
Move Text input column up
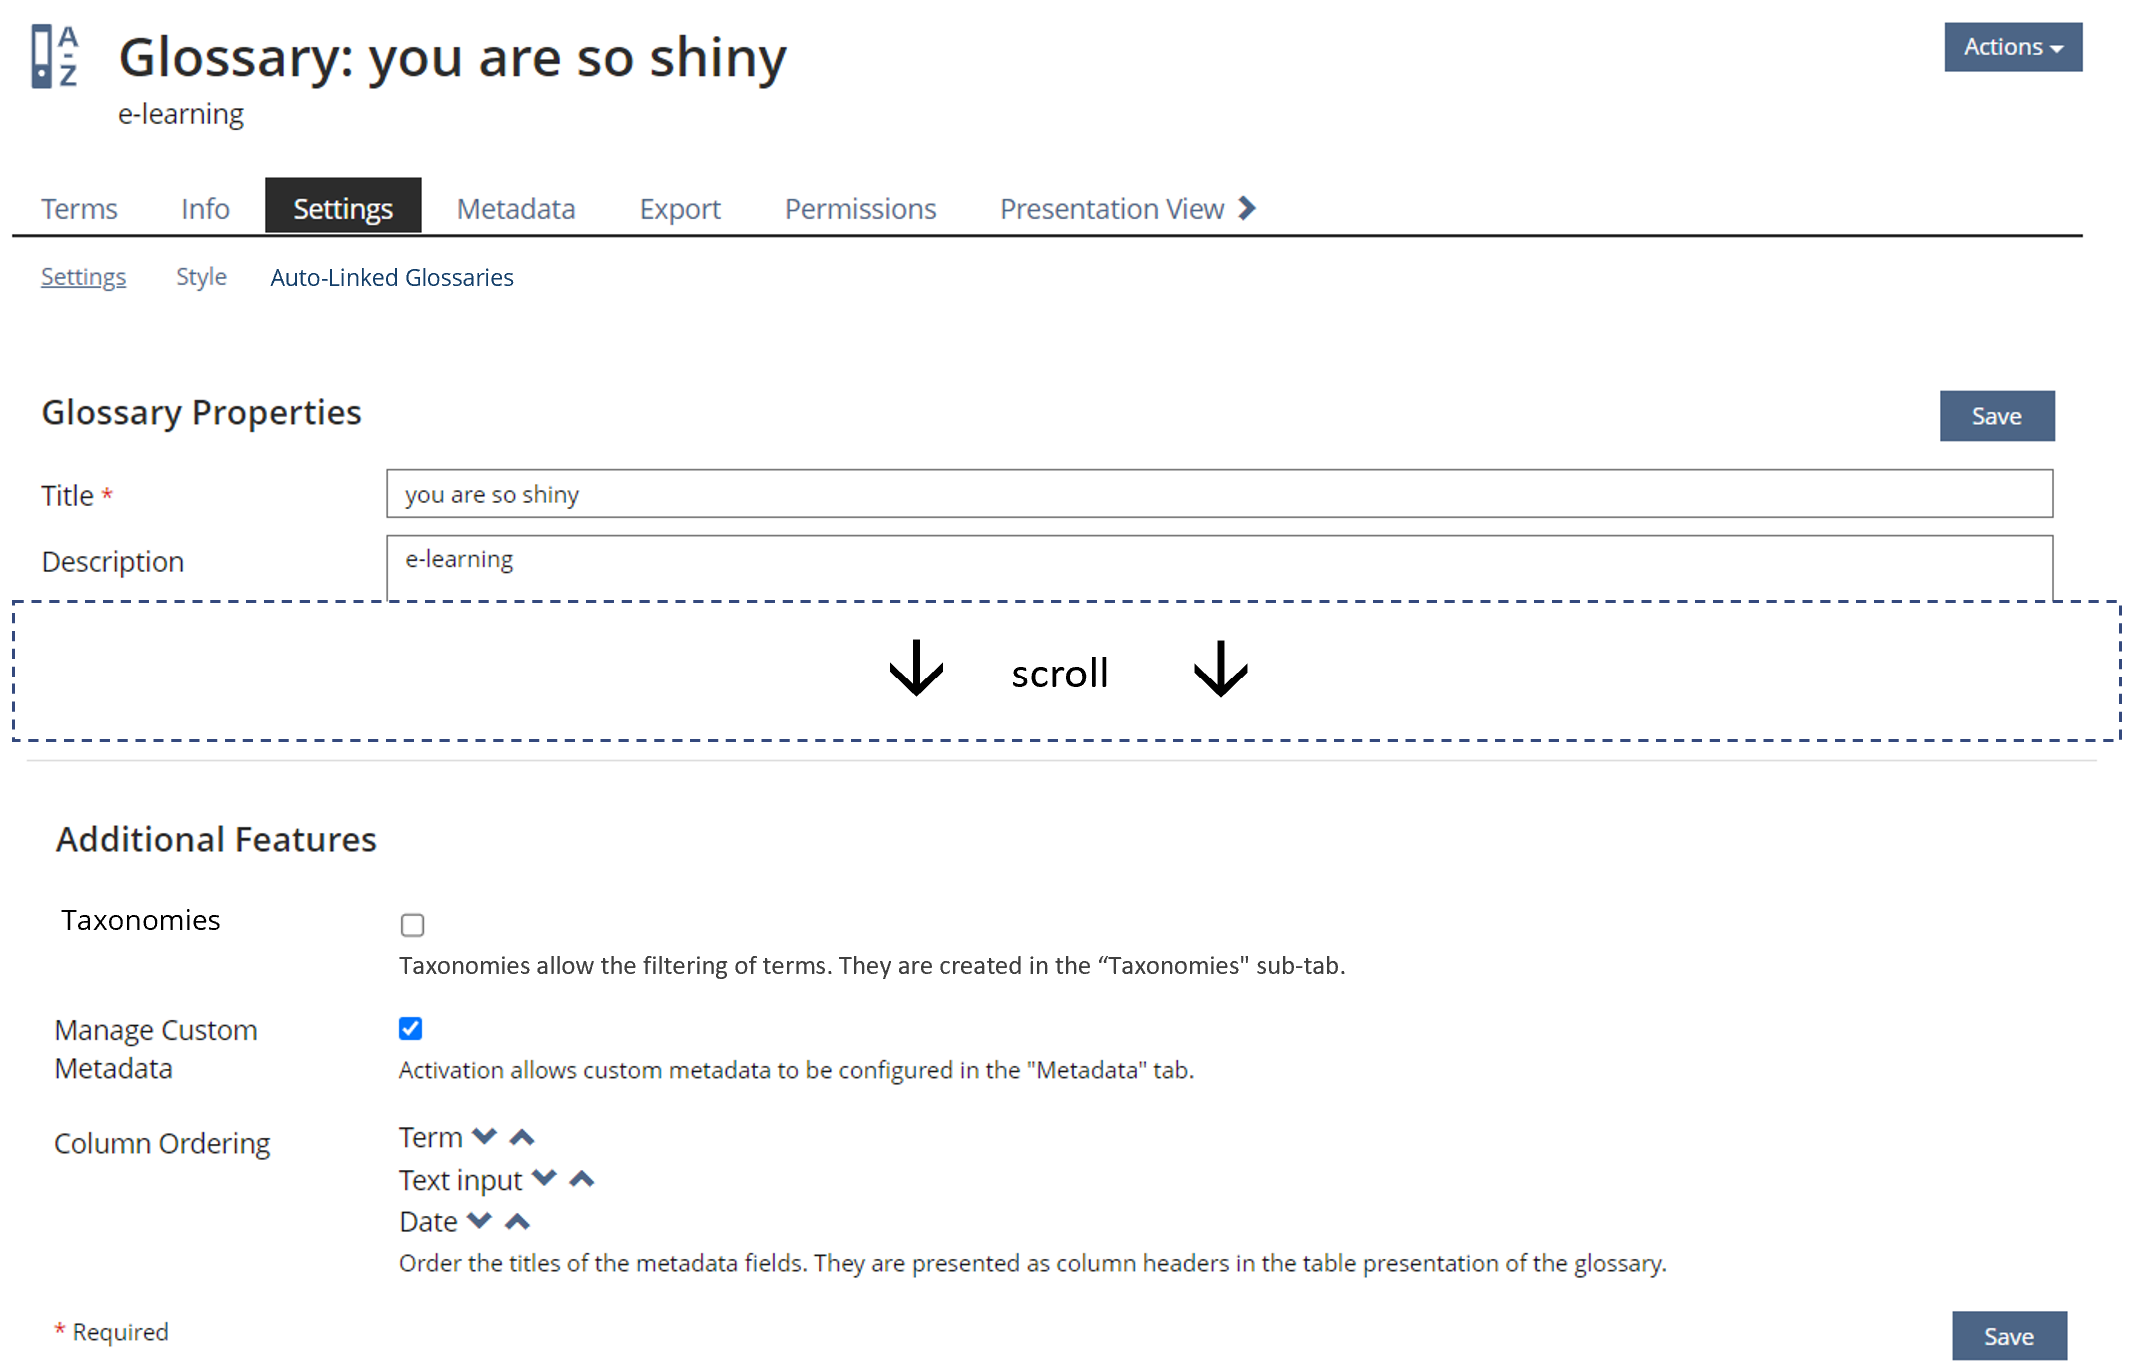[582, 1179]
